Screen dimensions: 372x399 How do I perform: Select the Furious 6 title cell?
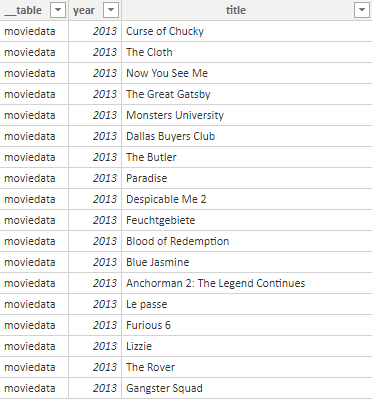(247, 325)
